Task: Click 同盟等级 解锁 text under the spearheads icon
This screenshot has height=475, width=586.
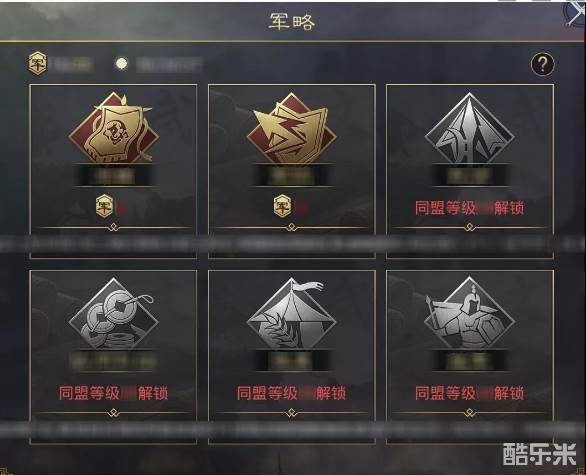Action: (470, 208)
